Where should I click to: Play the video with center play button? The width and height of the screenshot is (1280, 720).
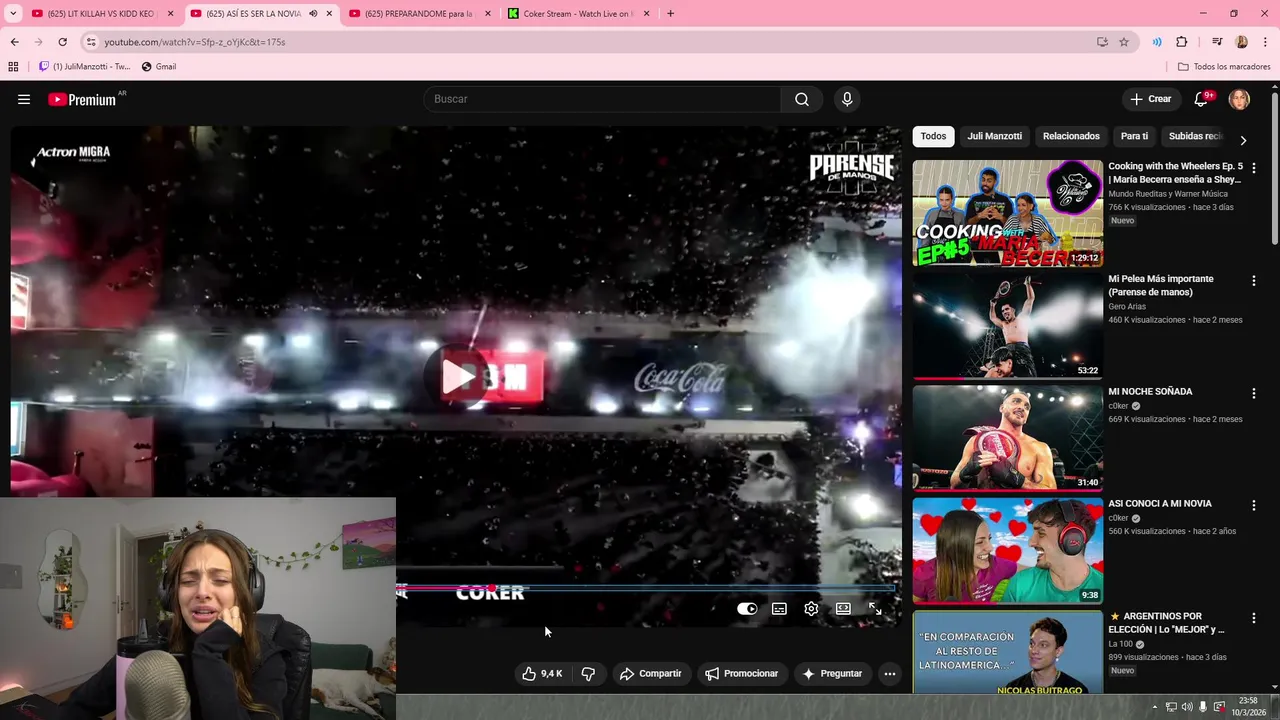(x=459, y=377)
